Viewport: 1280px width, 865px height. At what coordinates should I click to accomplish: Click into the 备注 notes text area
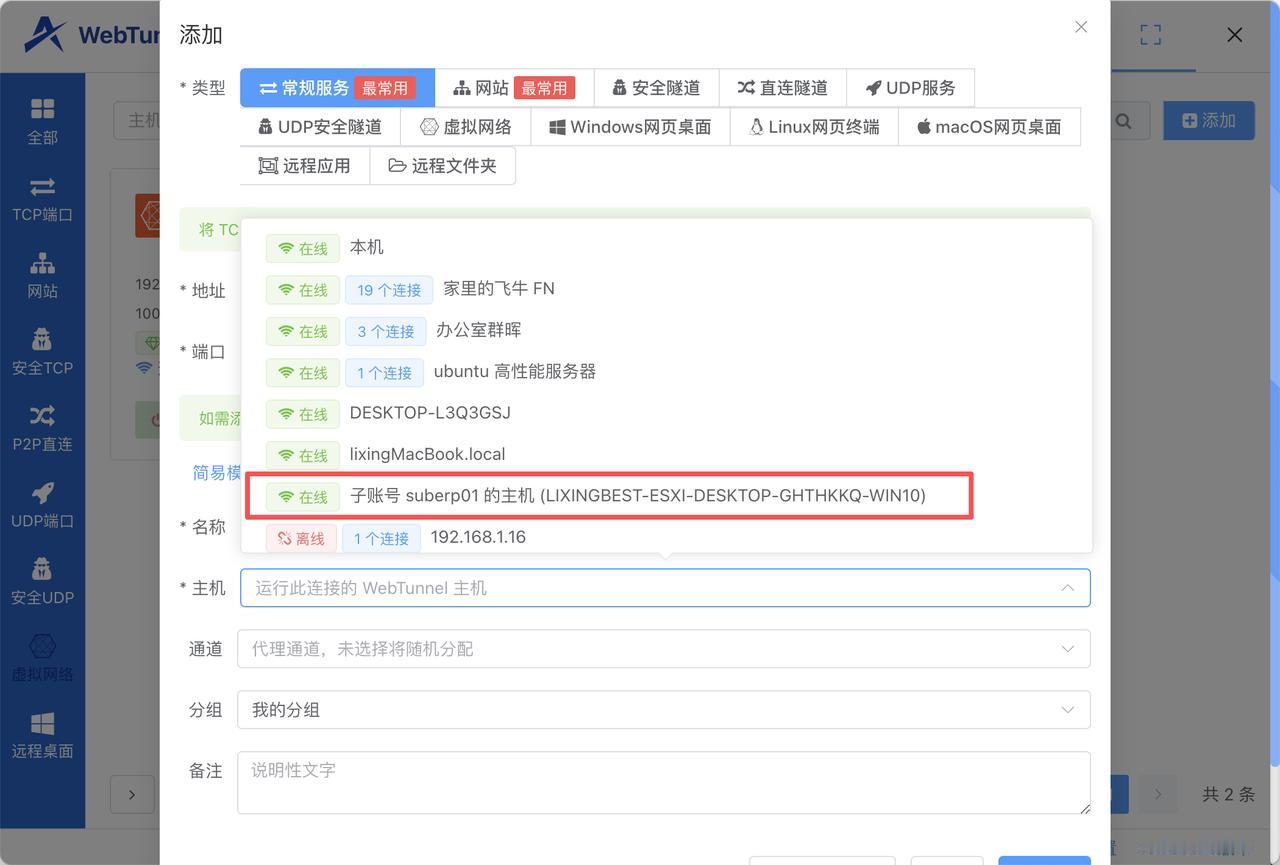pos(664,783)
